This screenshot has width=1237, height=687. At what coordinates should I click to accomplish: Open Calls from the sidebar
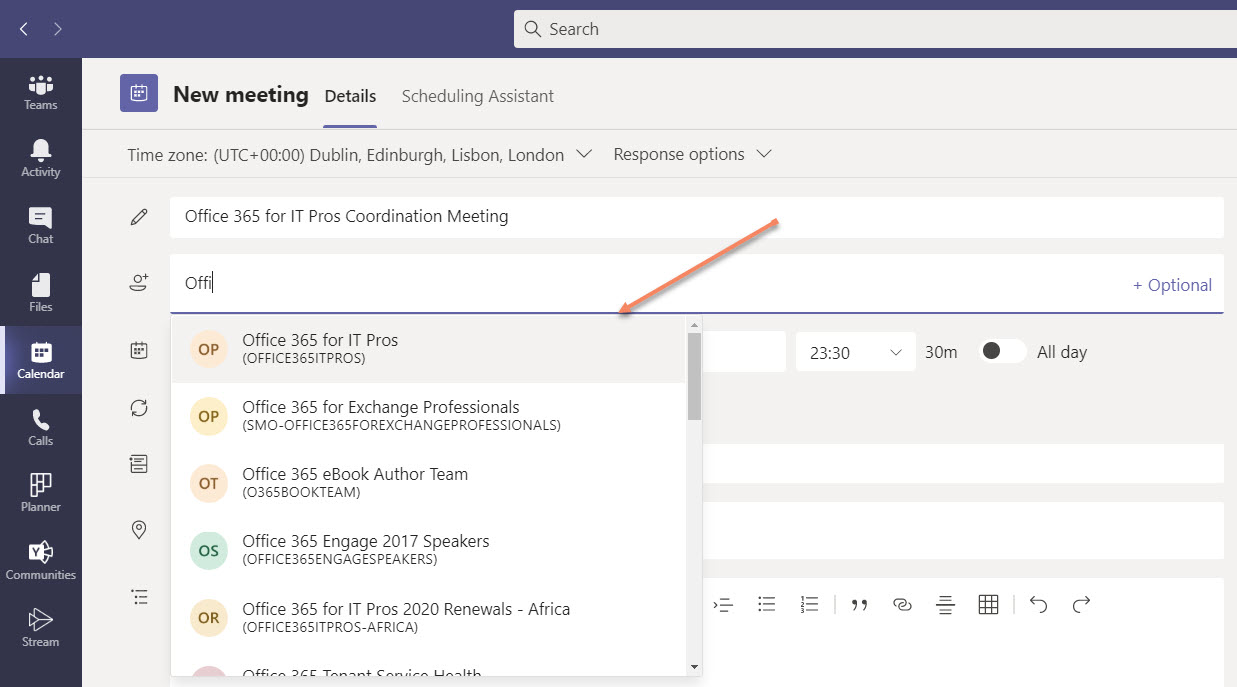click(x=41, y=428)
